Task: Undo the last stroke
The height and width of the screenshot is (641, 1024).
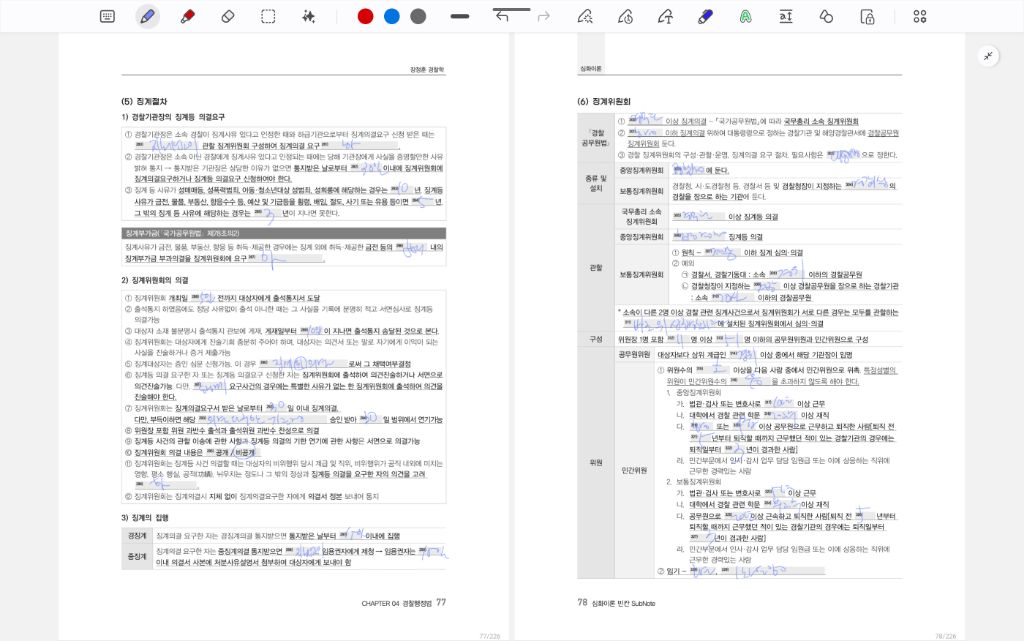Action: tap(502, 16)
